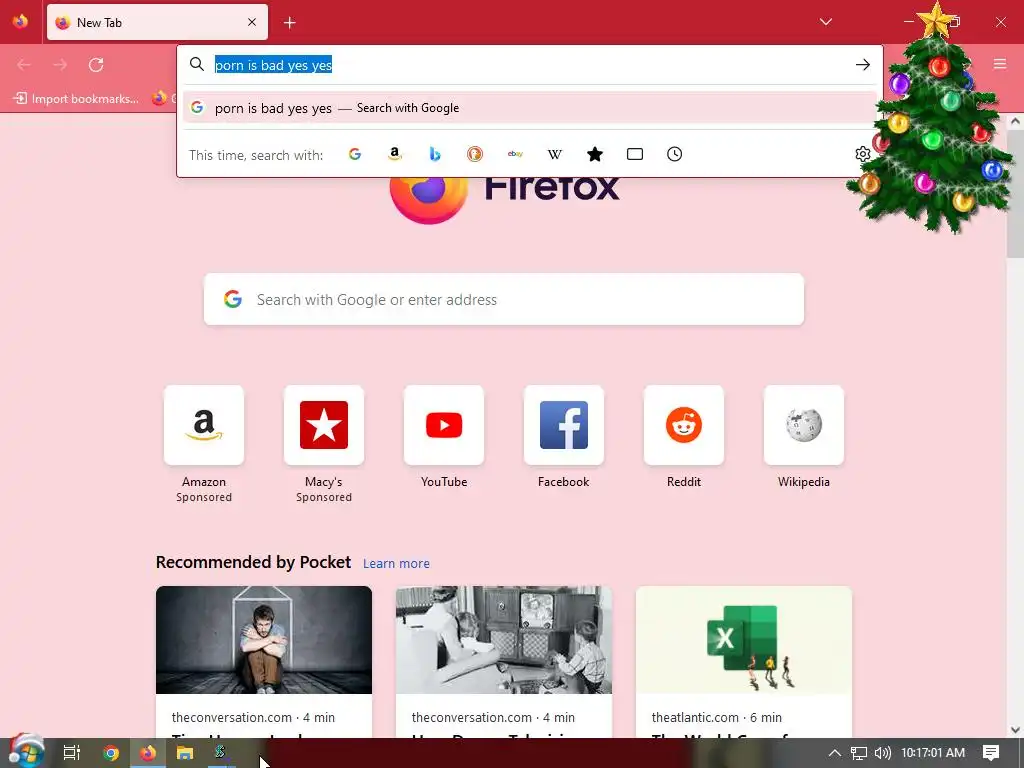This screenshot has width=1024, height=768.
Task: Open the clock showing 10:17:01 AM
Action: tap(933, 753)
